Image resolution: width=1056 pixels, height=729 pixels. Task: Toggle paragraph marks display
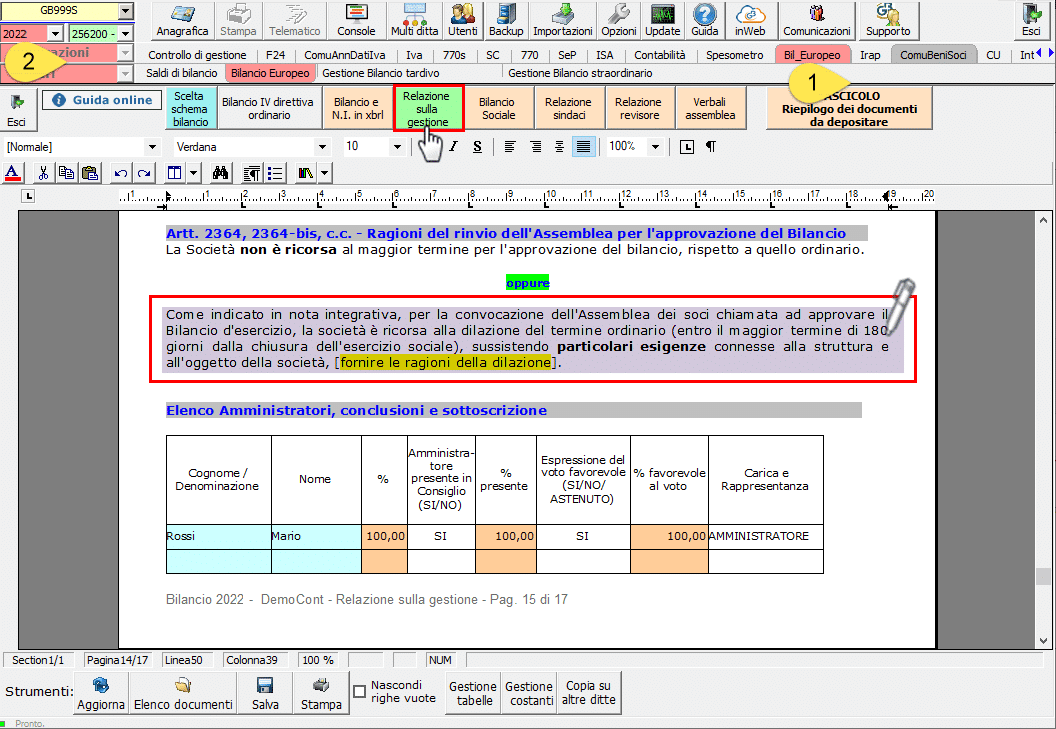[x=711, y=147]
